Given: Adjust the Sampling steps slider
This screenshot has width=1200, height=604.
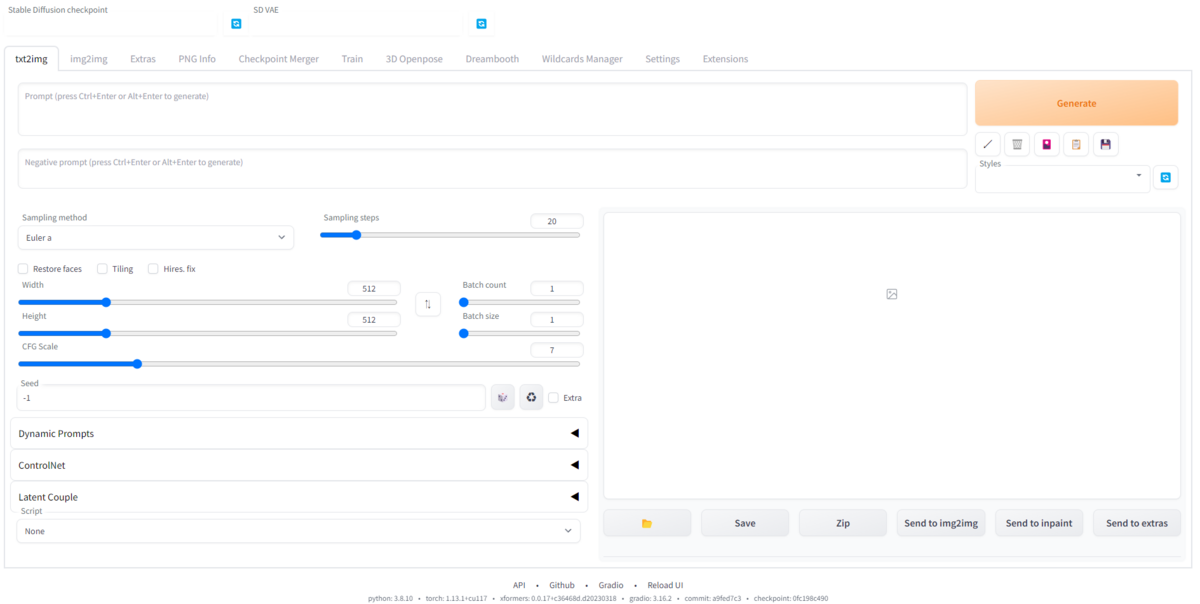Looking at the screenshot, I should pyautogui.click(x=450, y=235).
